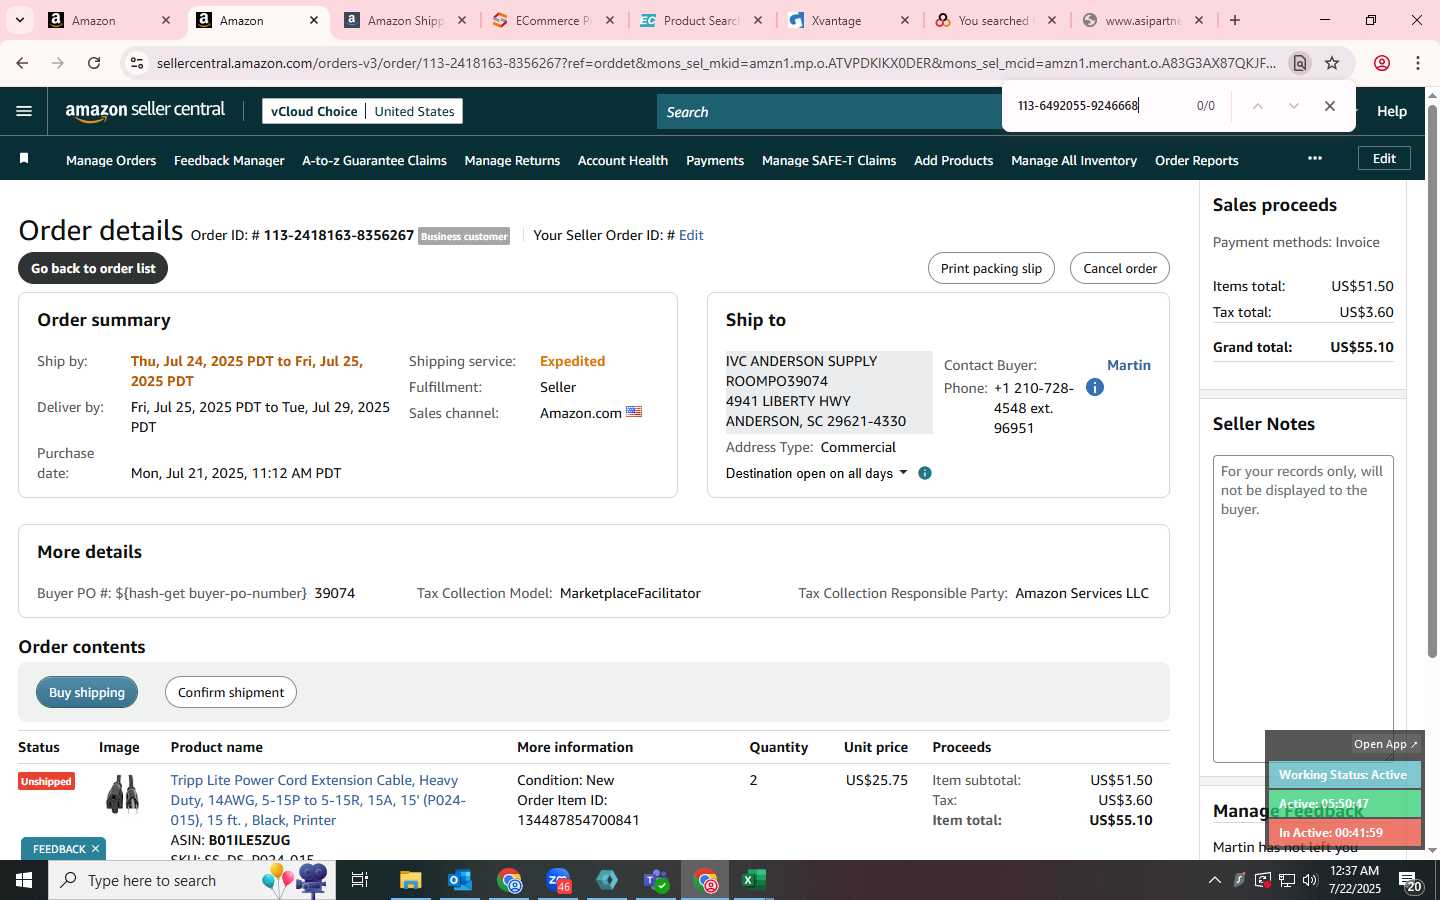The width and height of the screenshot is (1440, 900).
Task: Open A-to-z Guarantee Claims menu item
Action: (x=374, y=160)
